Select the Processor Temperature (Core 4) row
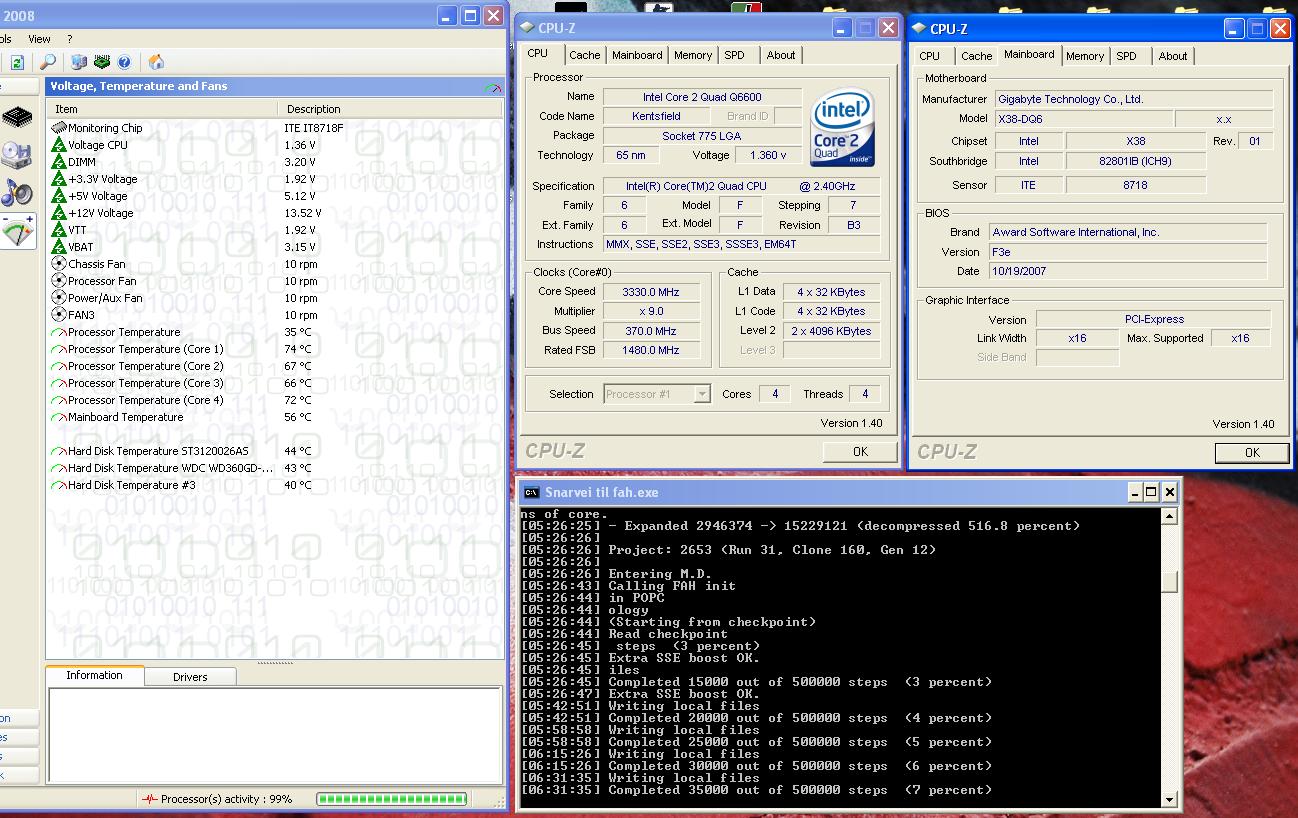The image size is (1298, 818). (x=275, y=400)
